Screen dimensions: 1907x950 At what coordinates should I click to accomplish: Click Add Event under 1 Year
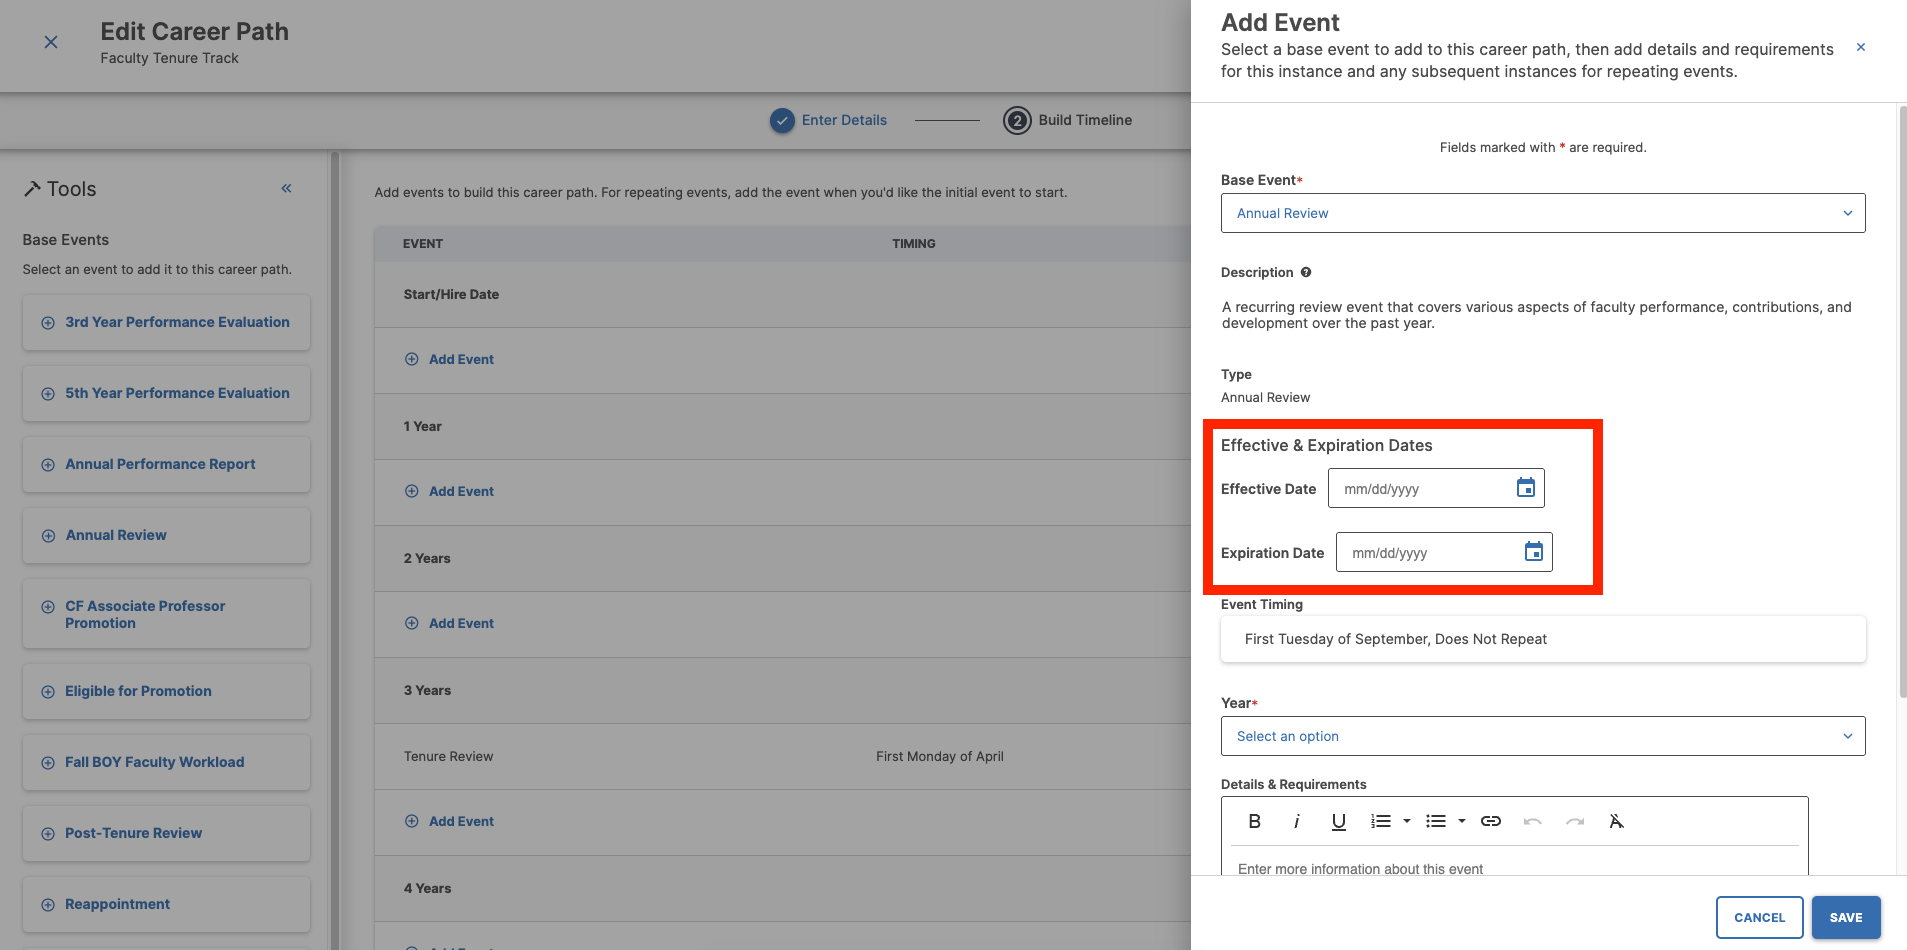tap(449, 491)
